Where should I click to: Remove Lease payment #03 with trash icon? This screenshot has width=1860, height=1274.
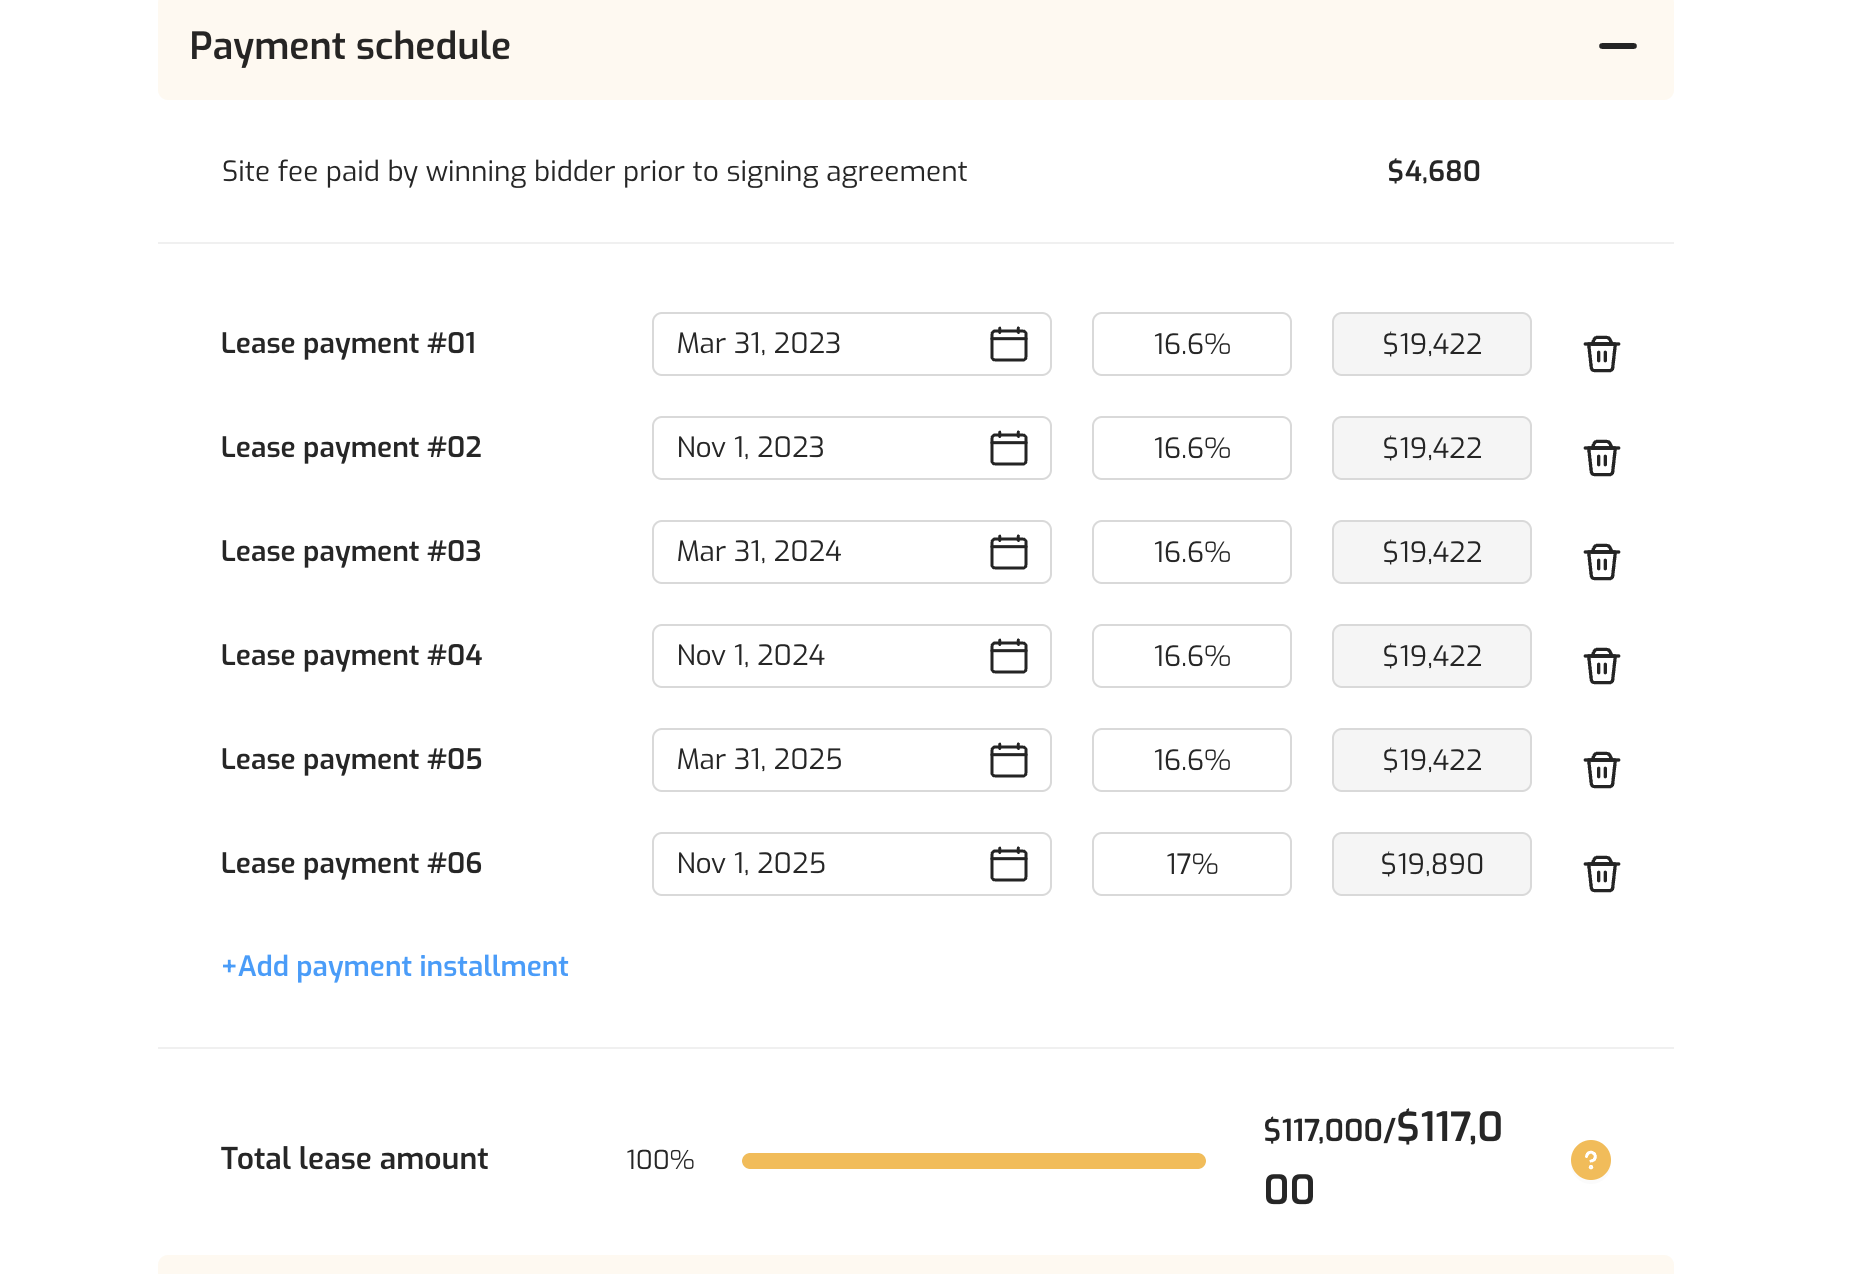pos(1601,562)
